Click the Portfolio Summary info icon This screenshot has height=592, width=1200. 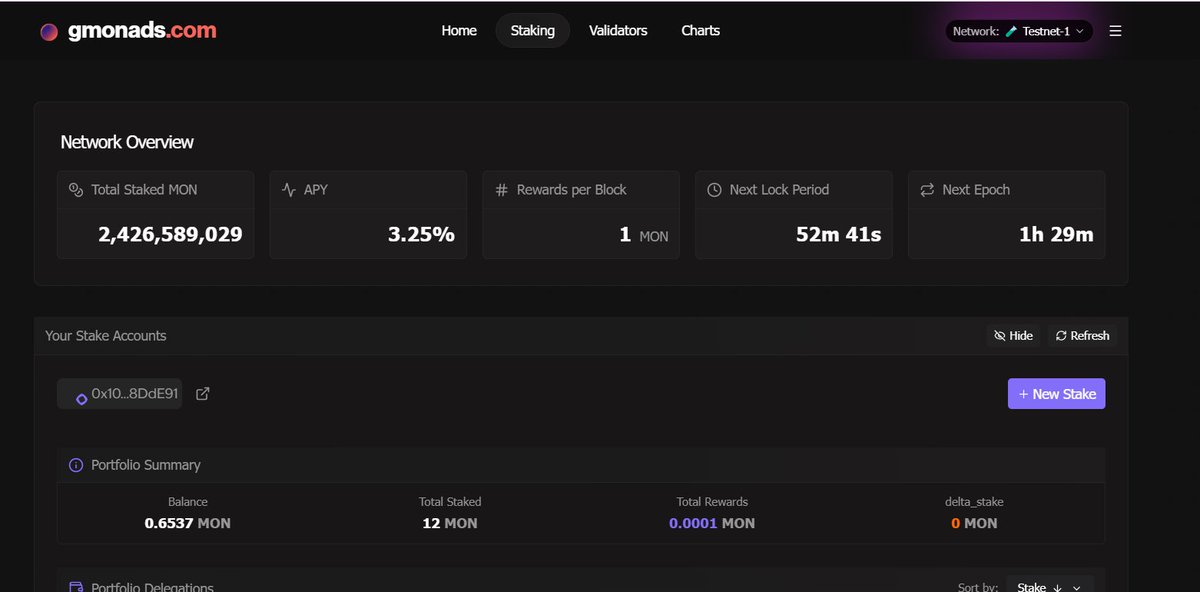point(76,465)
